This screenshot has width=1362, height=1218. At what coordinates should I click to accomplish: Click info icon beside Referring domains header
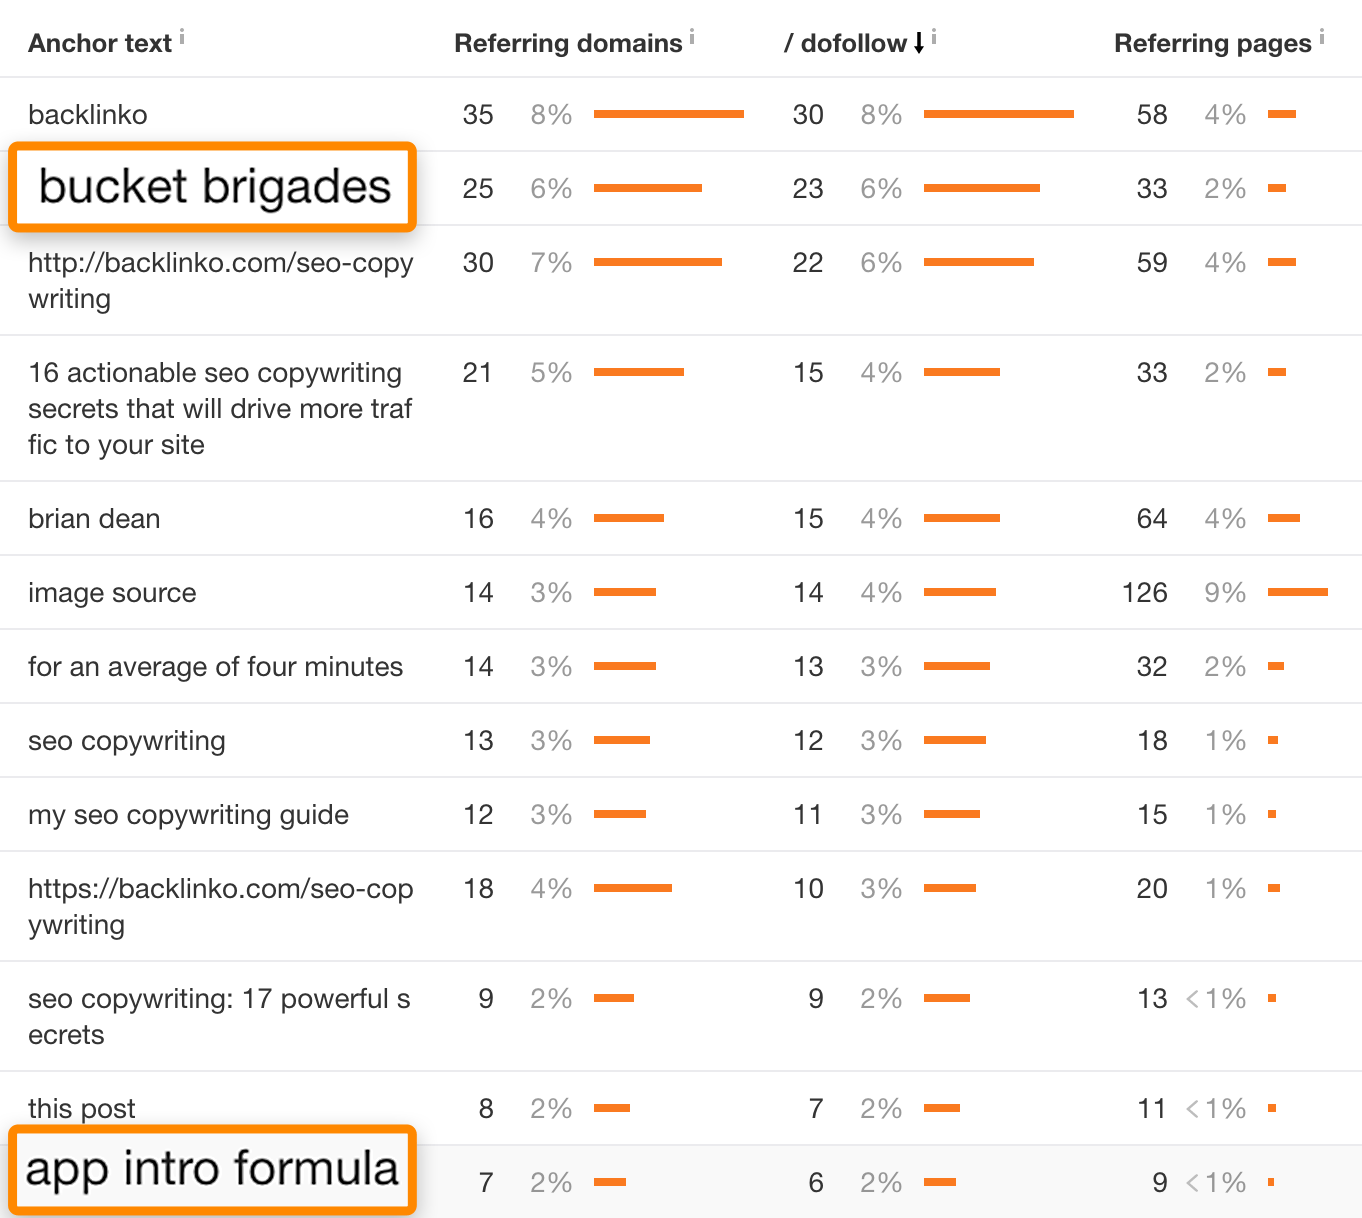pos(692,38)
